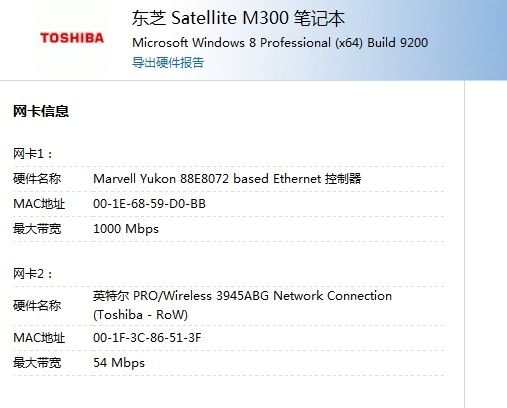The width and height of the screenshot is (507, 408).
Task: Click the MAC地址 label for 网卡1
Action: tap(39, 204)
